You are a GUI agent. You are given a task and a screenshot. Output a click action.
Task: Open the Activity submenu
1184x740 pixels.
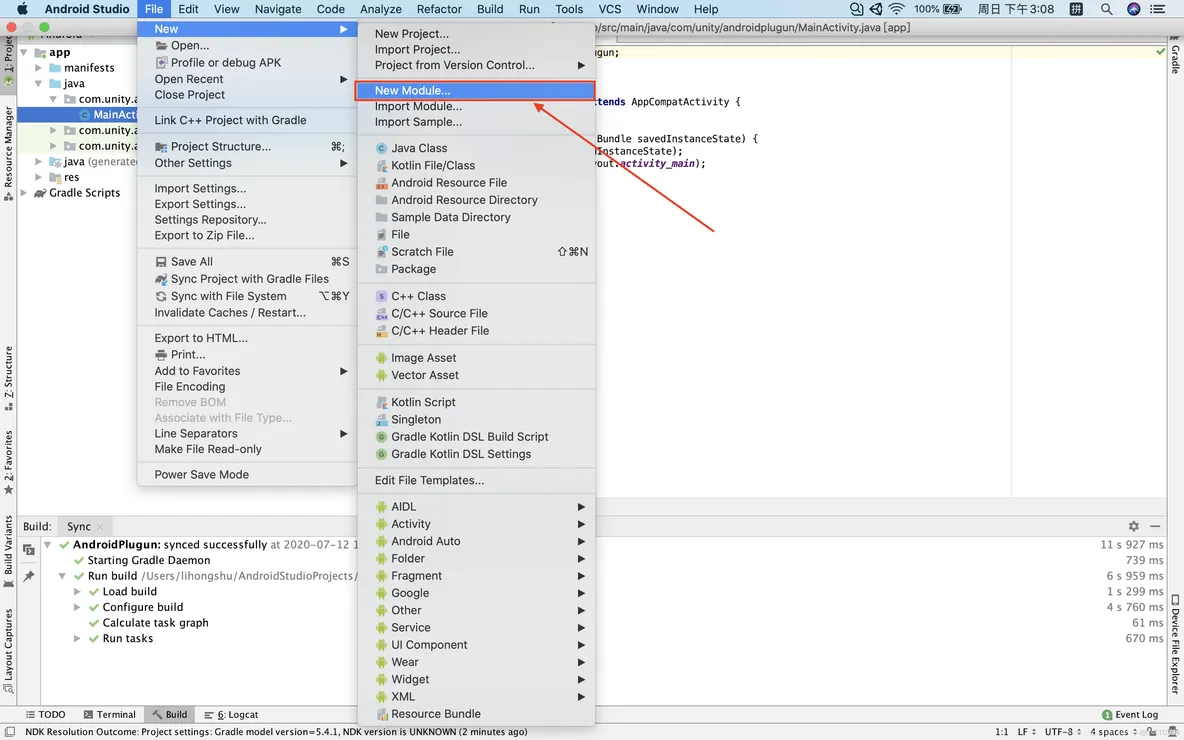click(x=476, y=524)
